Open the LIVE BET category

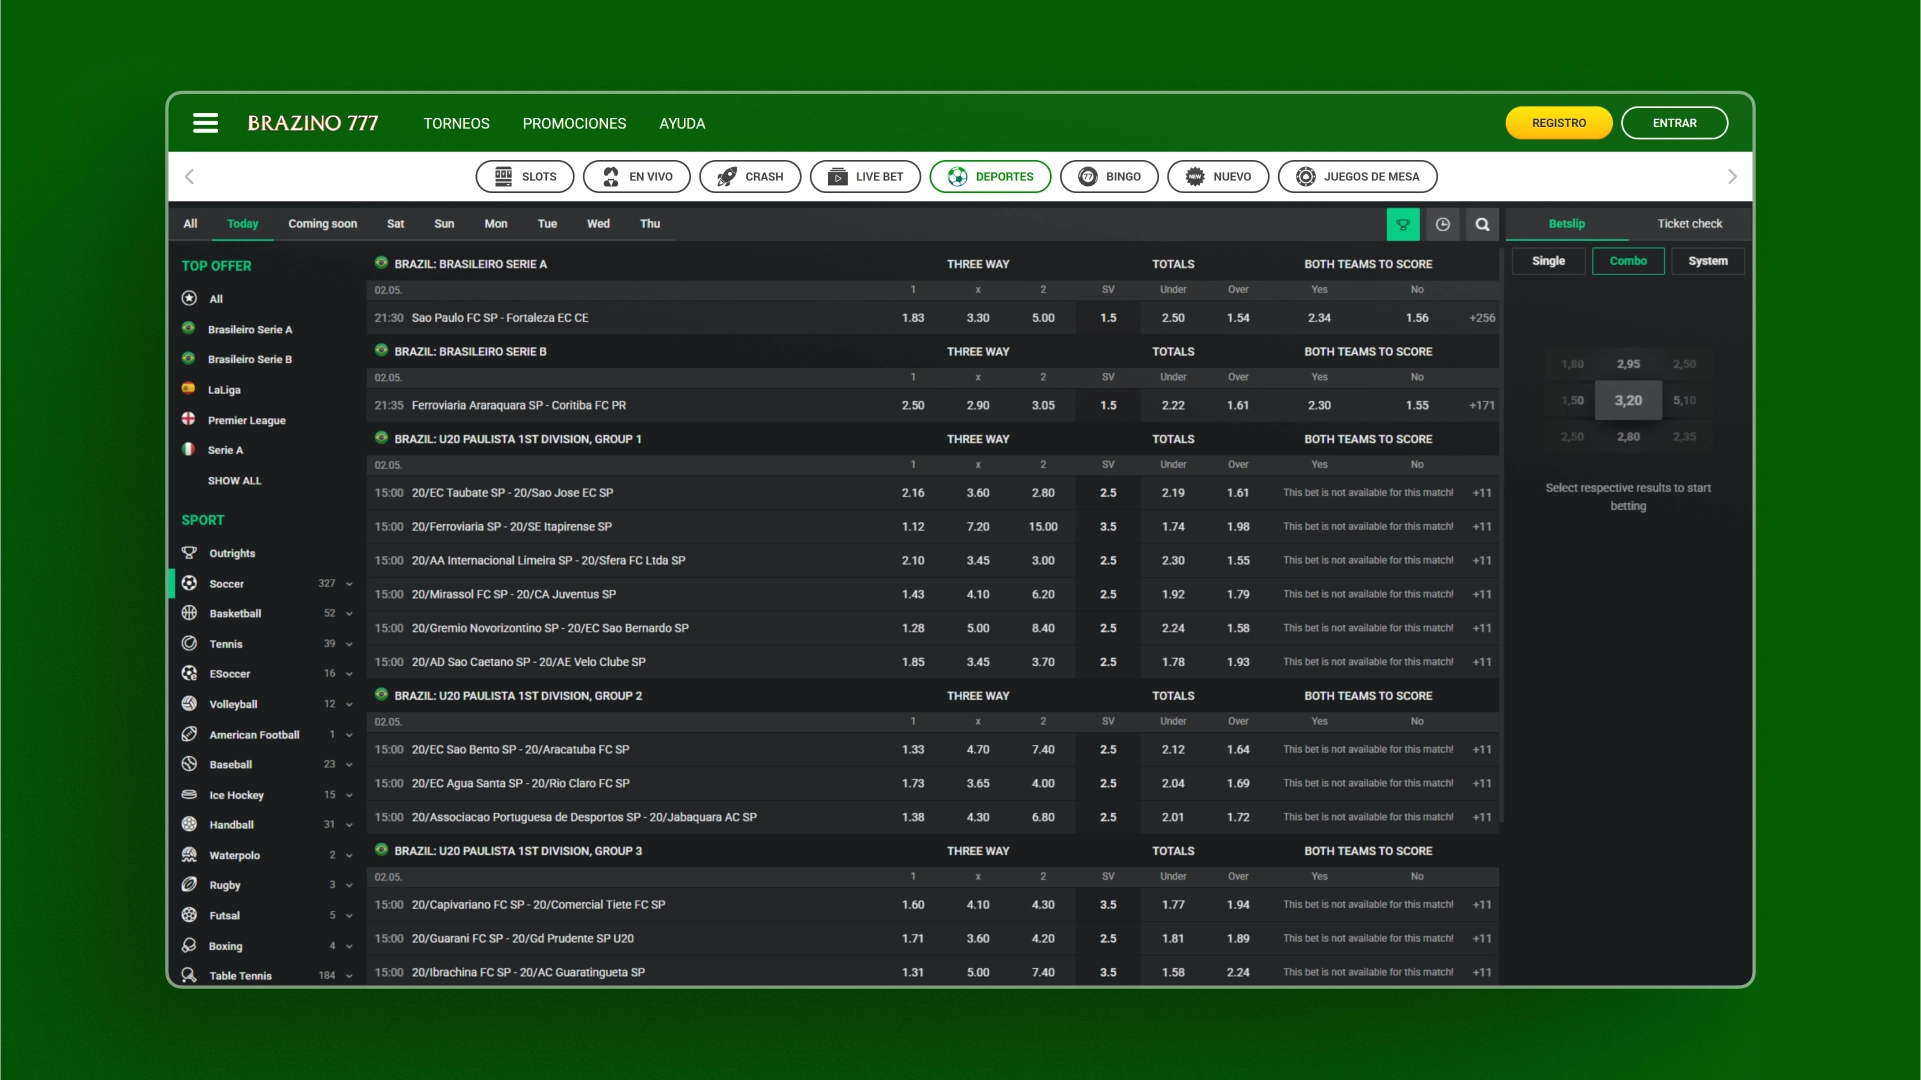(865, 176)
